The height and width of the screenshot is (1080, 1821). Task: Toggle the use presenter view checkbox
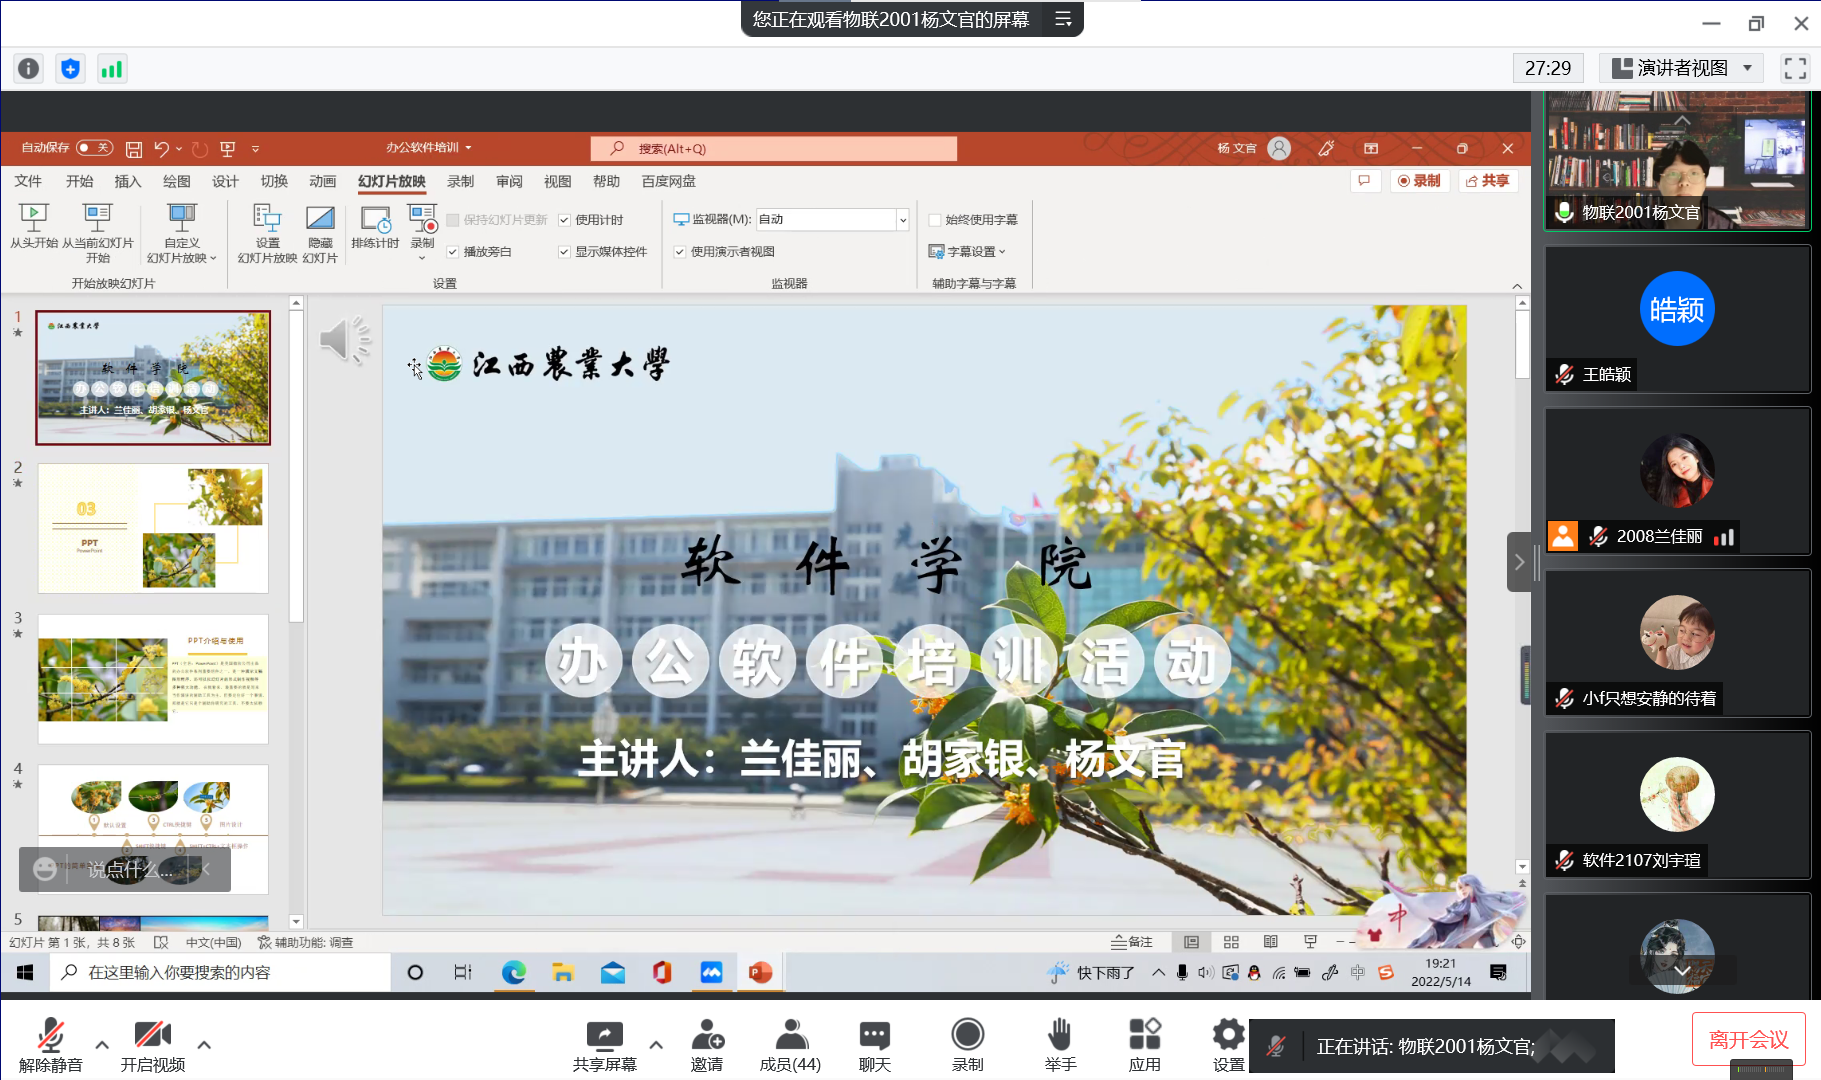[680, 252]
